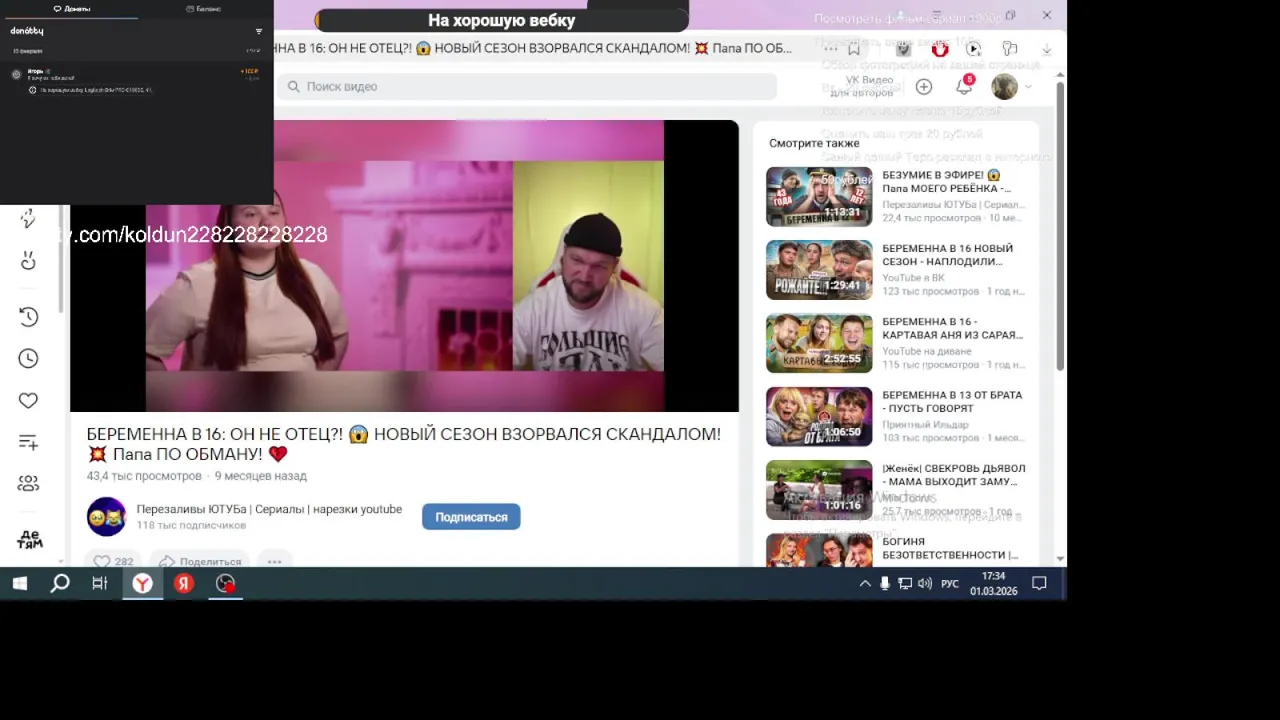The image size is (1280, 720).
Task: Open red Яндекс icon on taskbar
Action: pyautogui.click(x=184, y=583)
